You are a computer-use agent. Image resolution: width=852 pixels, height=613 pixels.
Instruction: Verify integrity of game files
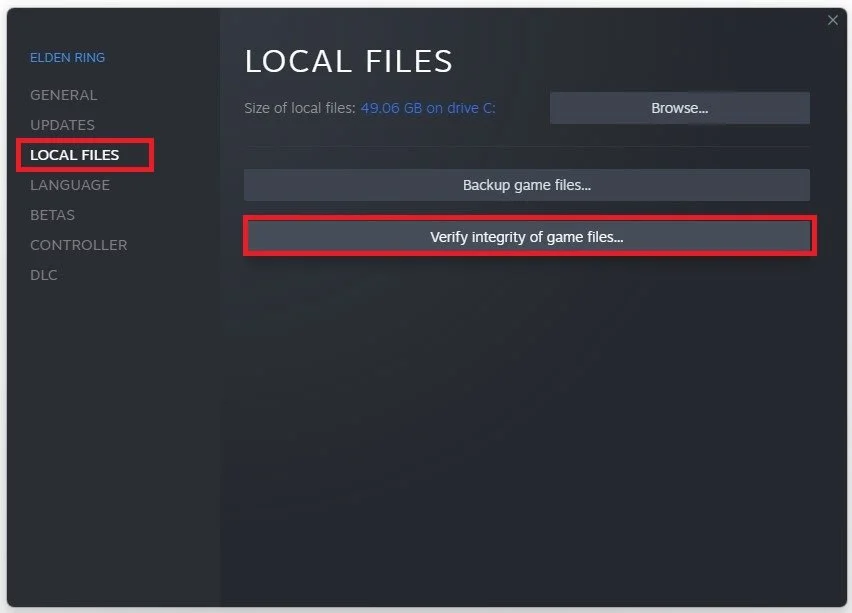coord(527,236)
